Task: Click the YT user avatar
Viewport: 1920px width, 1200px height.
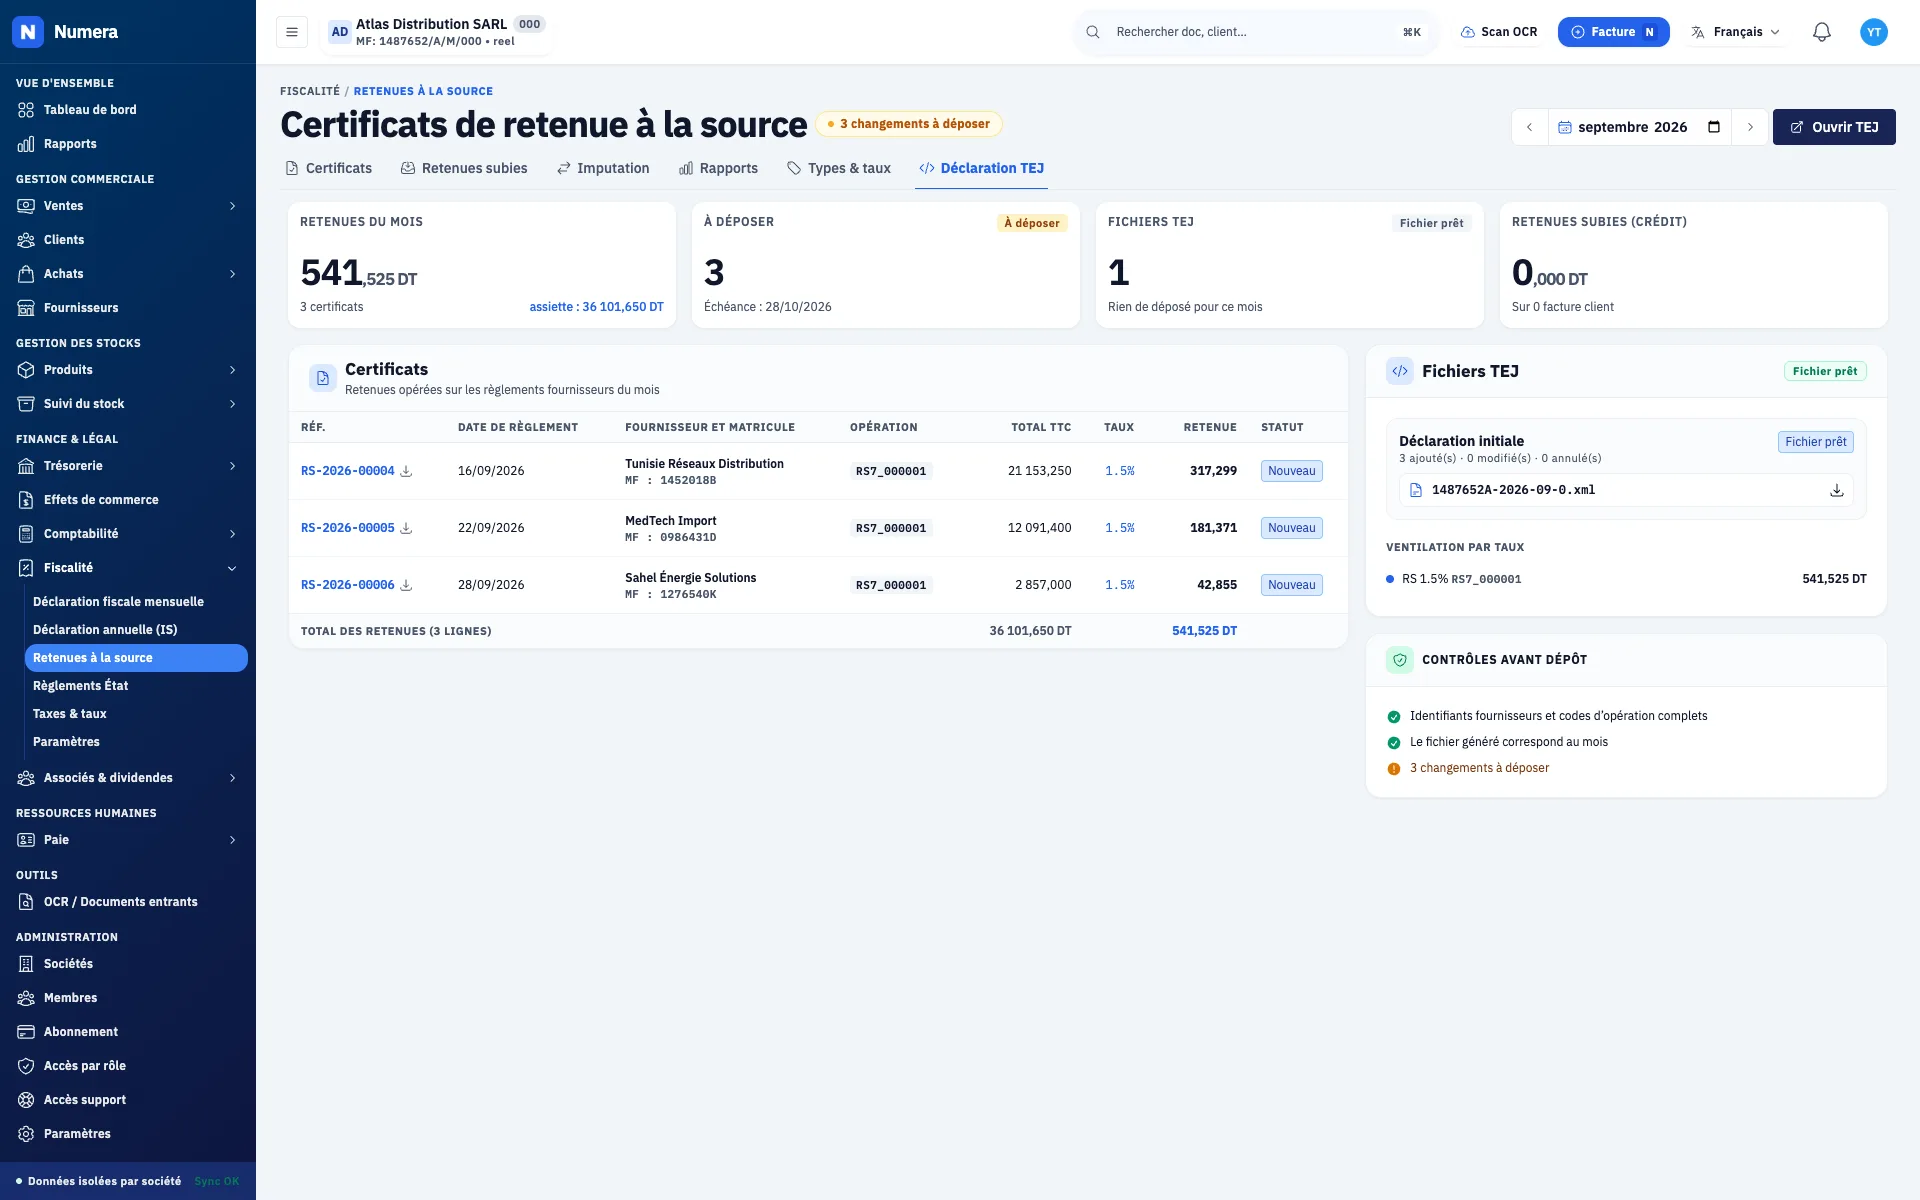Action: coord(1874,32)
